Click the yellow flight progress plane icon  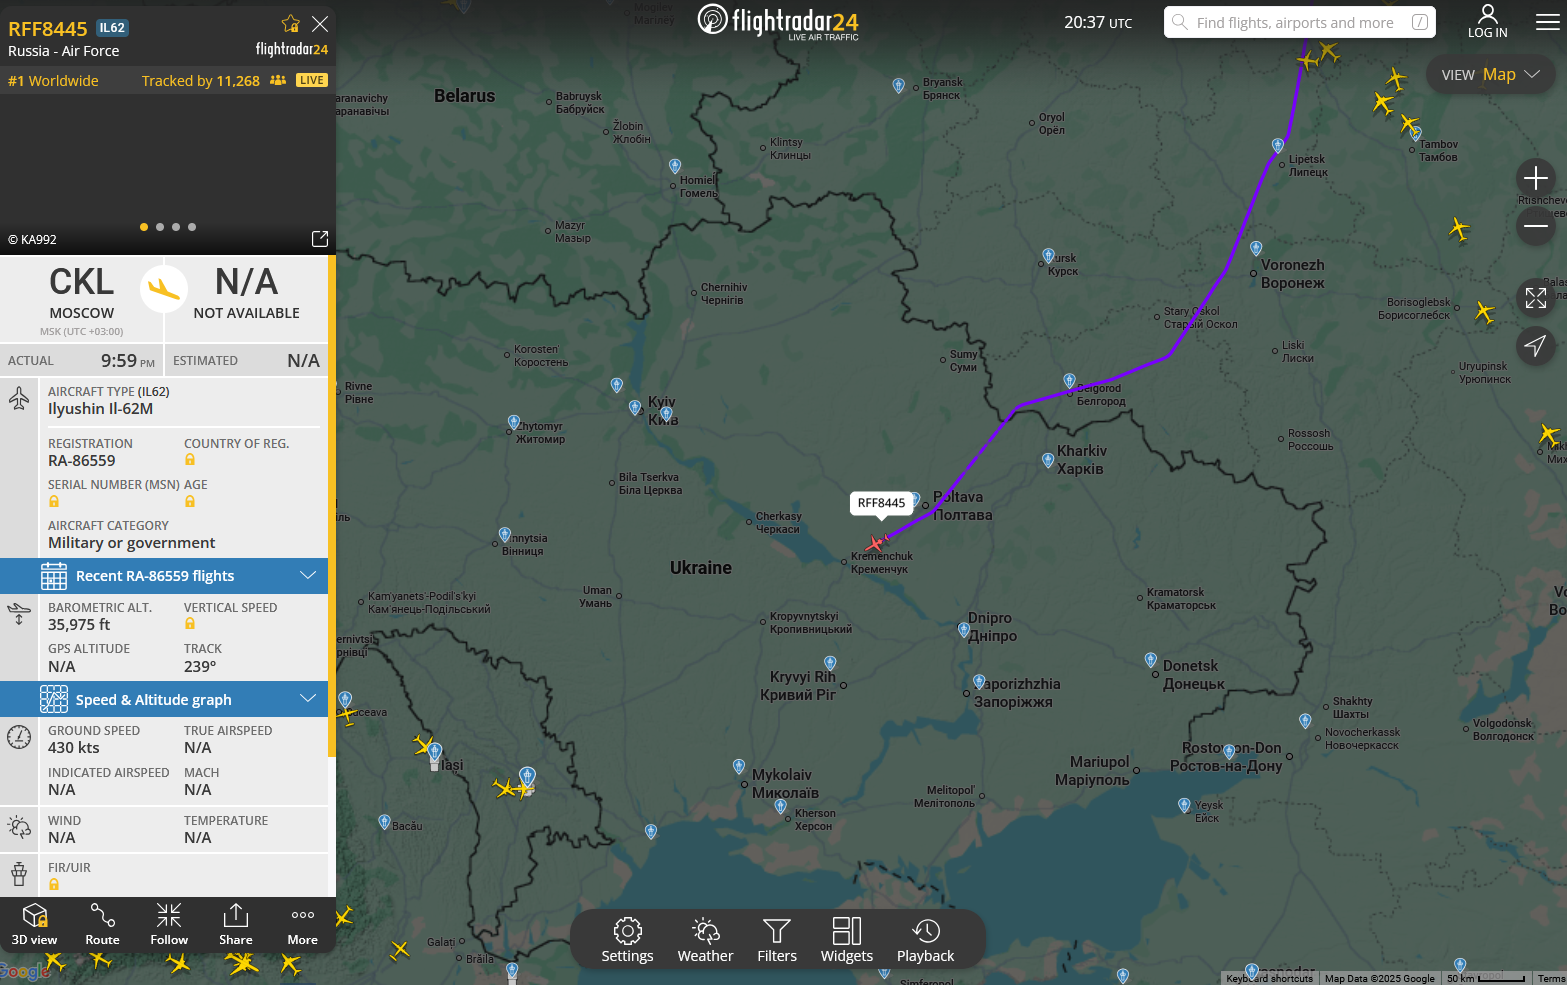point(164,289)
